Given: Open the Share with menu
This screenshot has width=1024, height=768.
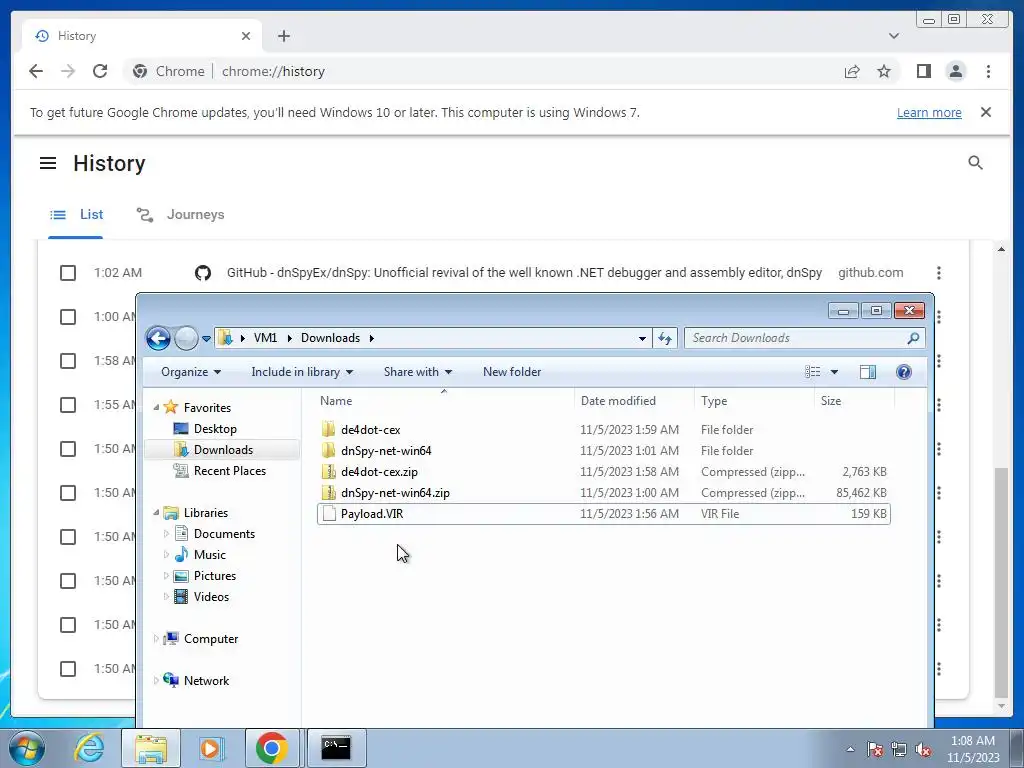Looking at the screenshot, I should [418, 372].
